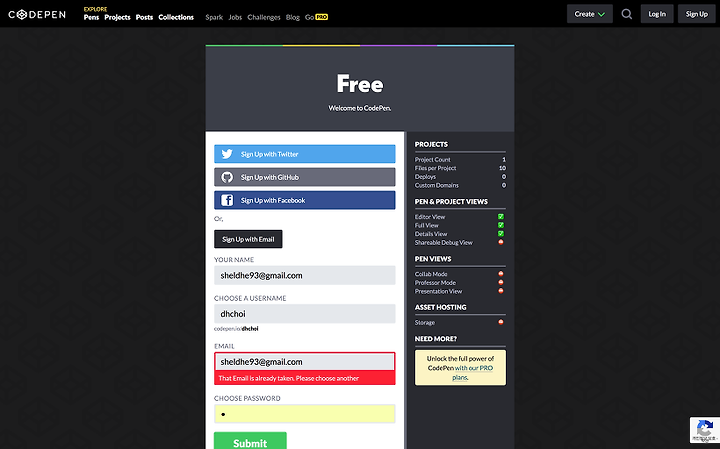Click the PRO badge beside Go
The image size is (720, 449).
point(321,17)
